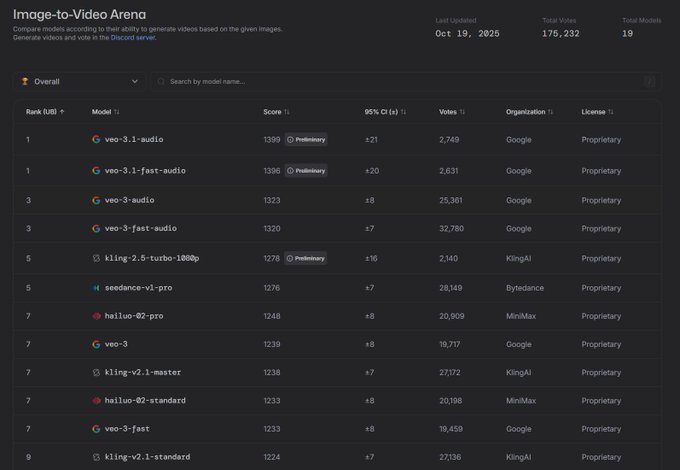Click the Image-to-Video Arena page title
This screenshot has height=470, width=680.
[79, 14]
